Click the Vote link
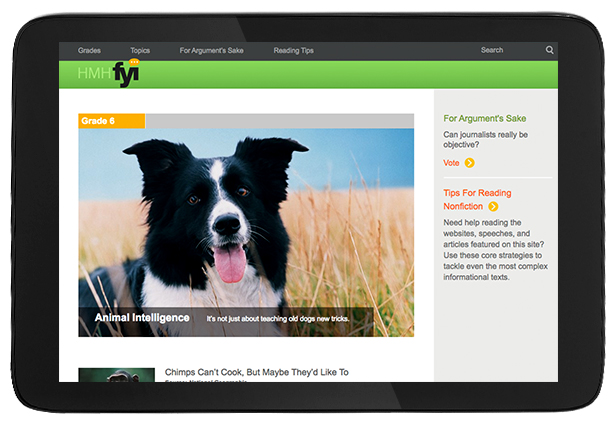 click(451, 163)
